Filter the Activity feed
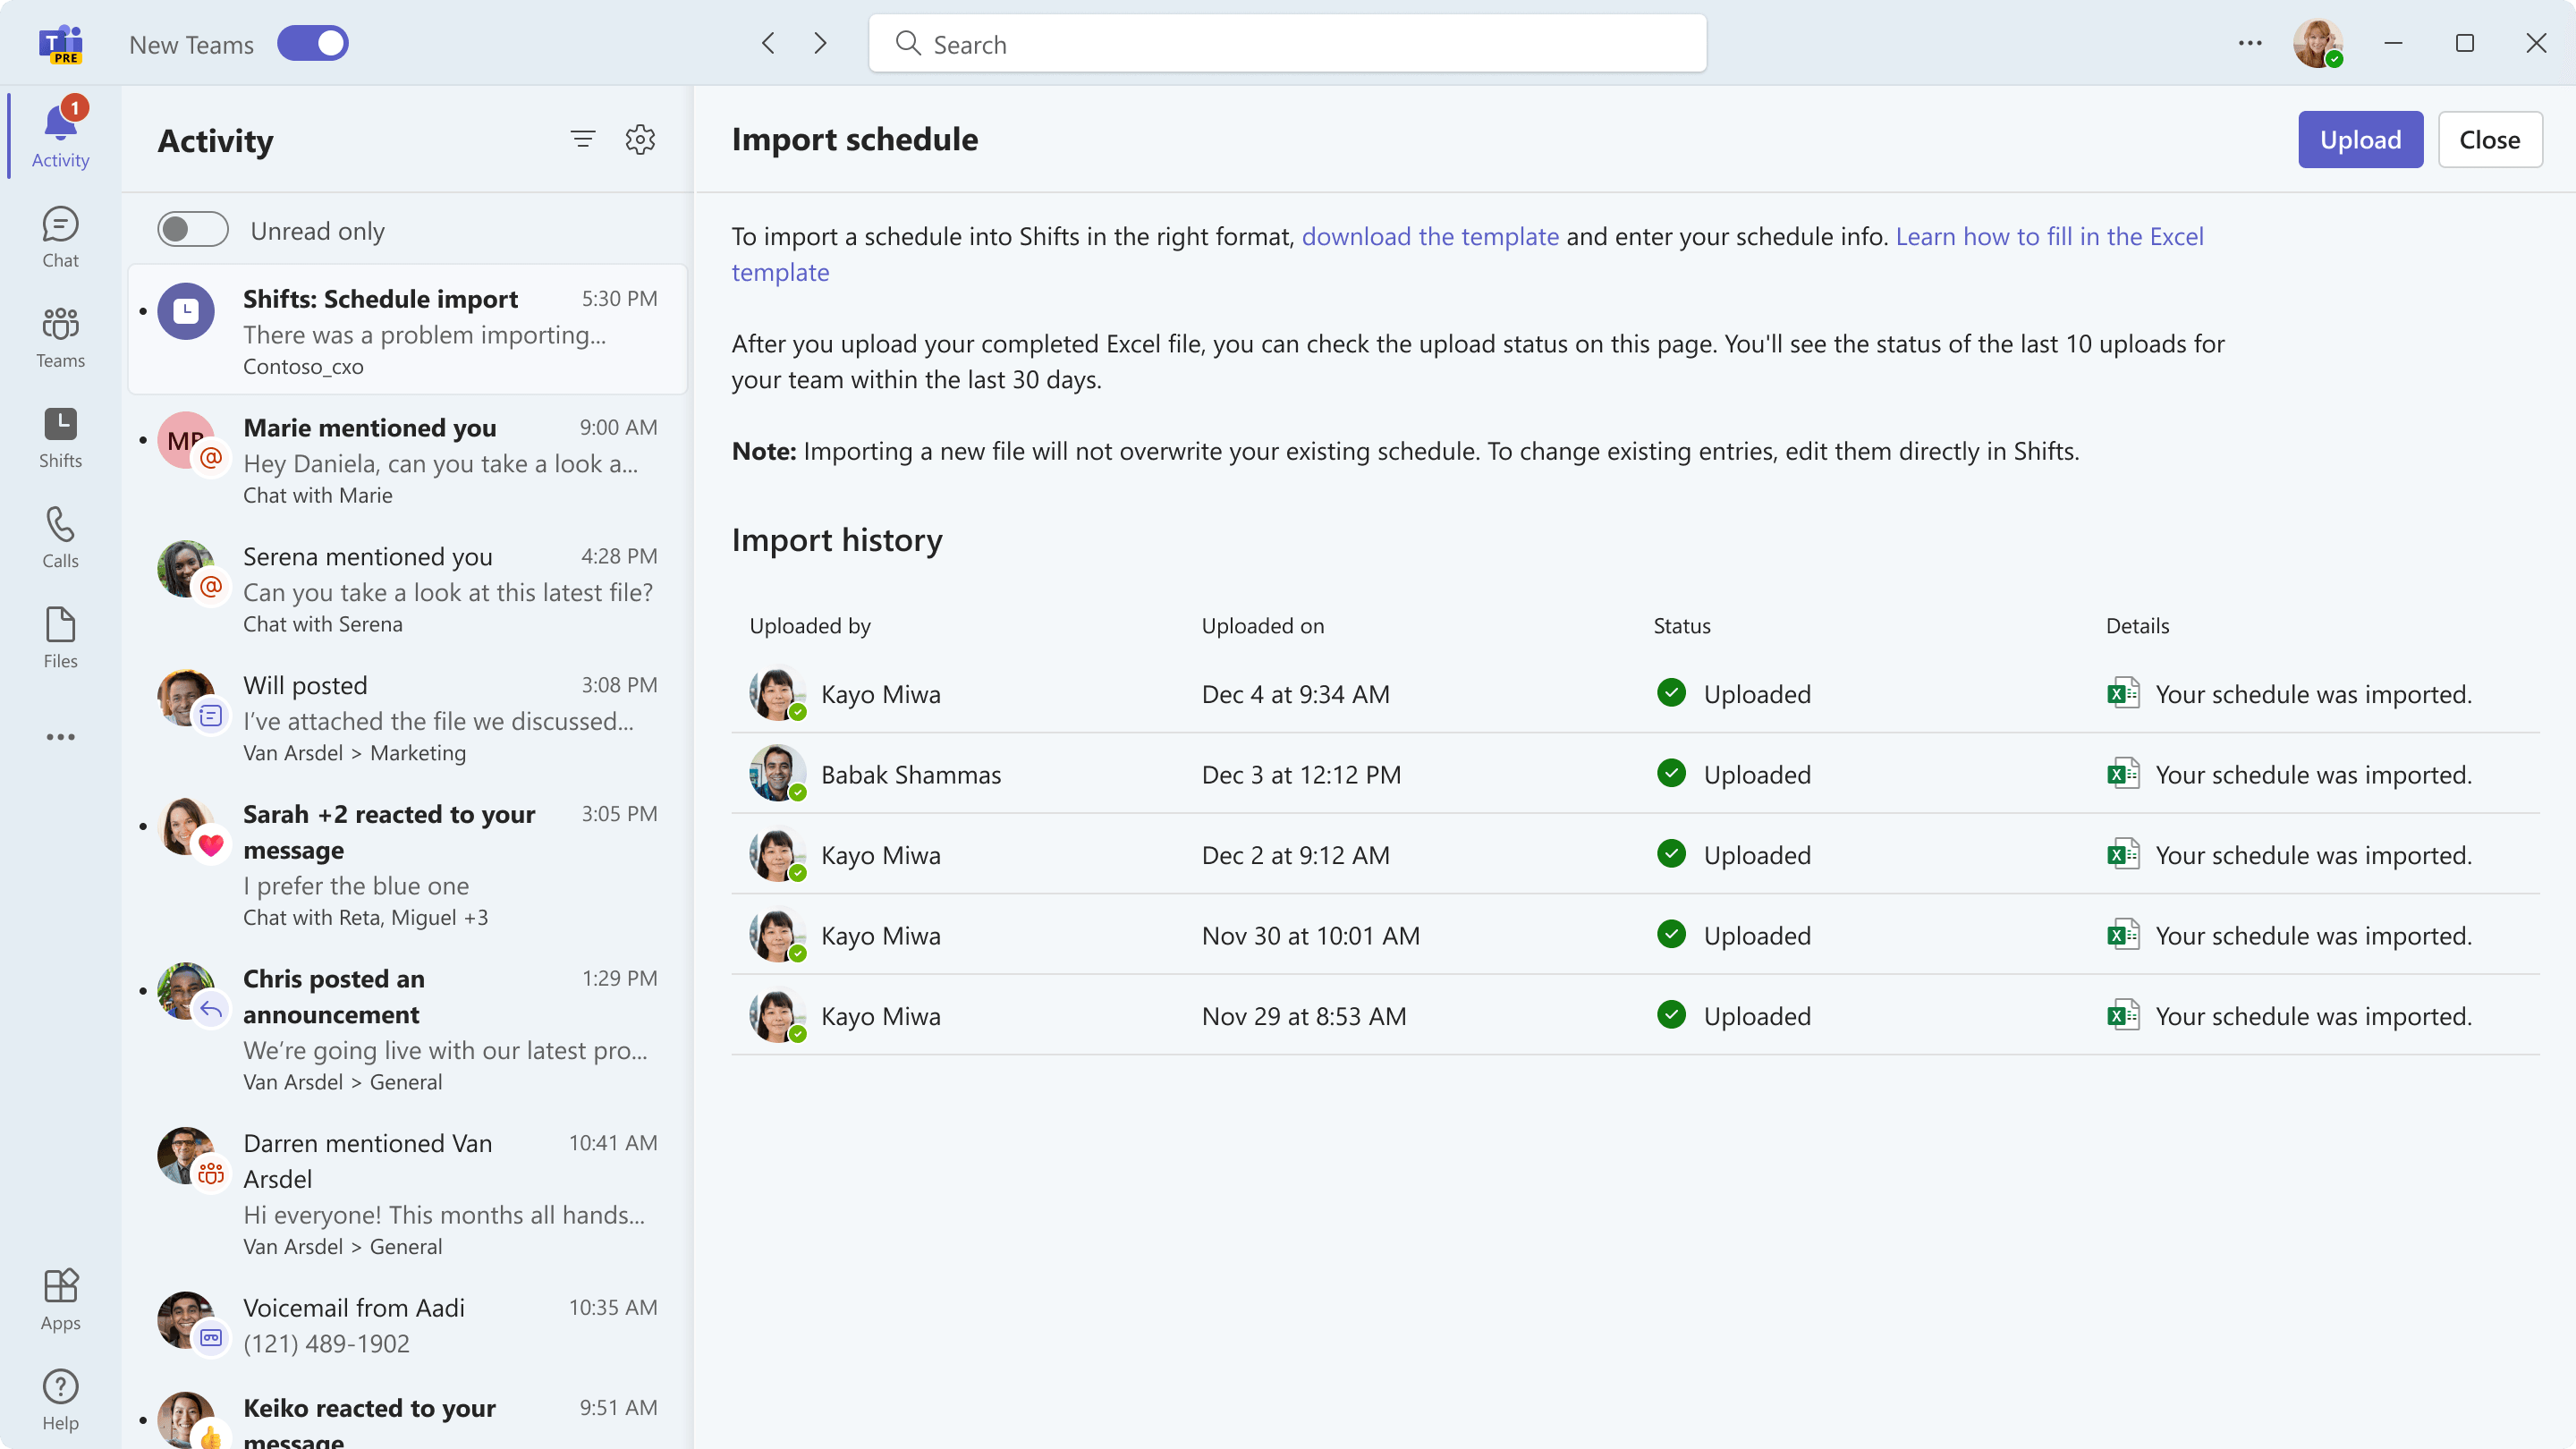The image size is (2576, 1449). point(583,139)
